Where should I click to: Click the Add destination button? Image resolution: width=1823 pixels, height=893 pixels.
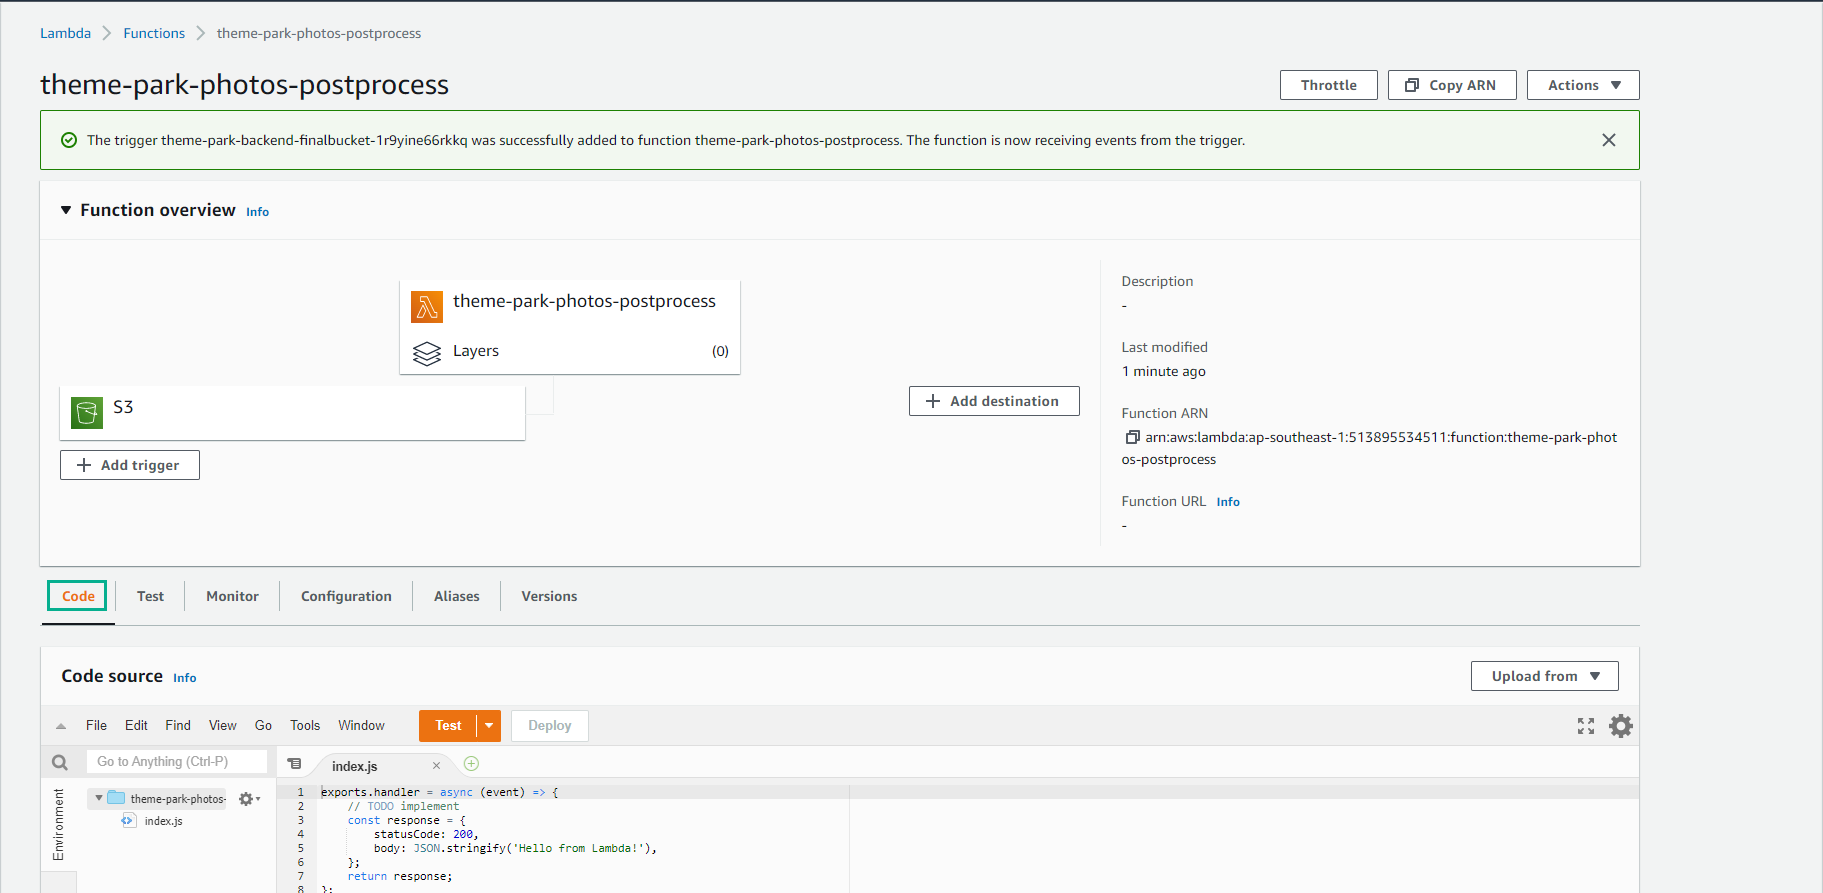coord(994,401)
